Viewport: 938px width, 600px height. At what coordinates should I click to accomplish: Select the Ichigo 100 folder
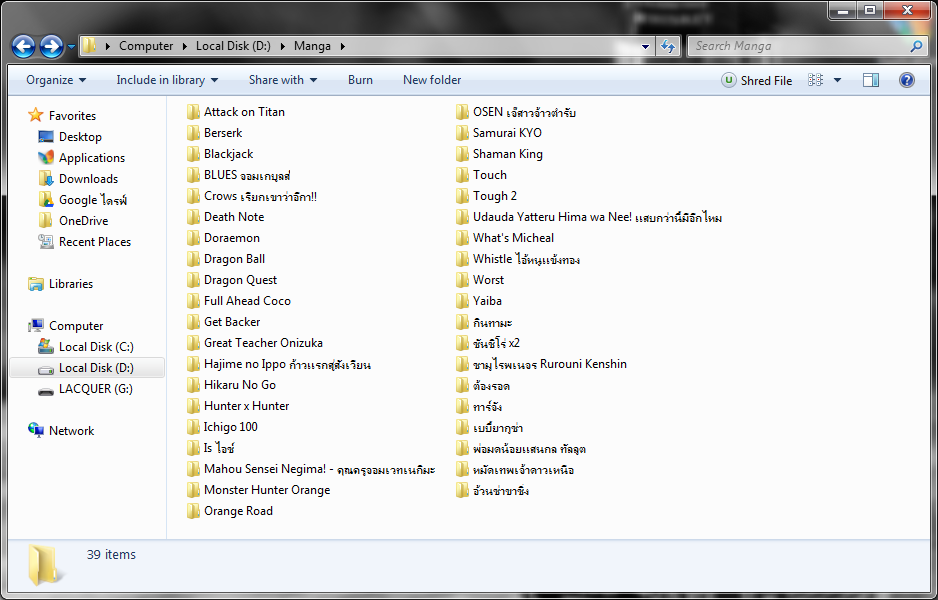coord(222,427)
